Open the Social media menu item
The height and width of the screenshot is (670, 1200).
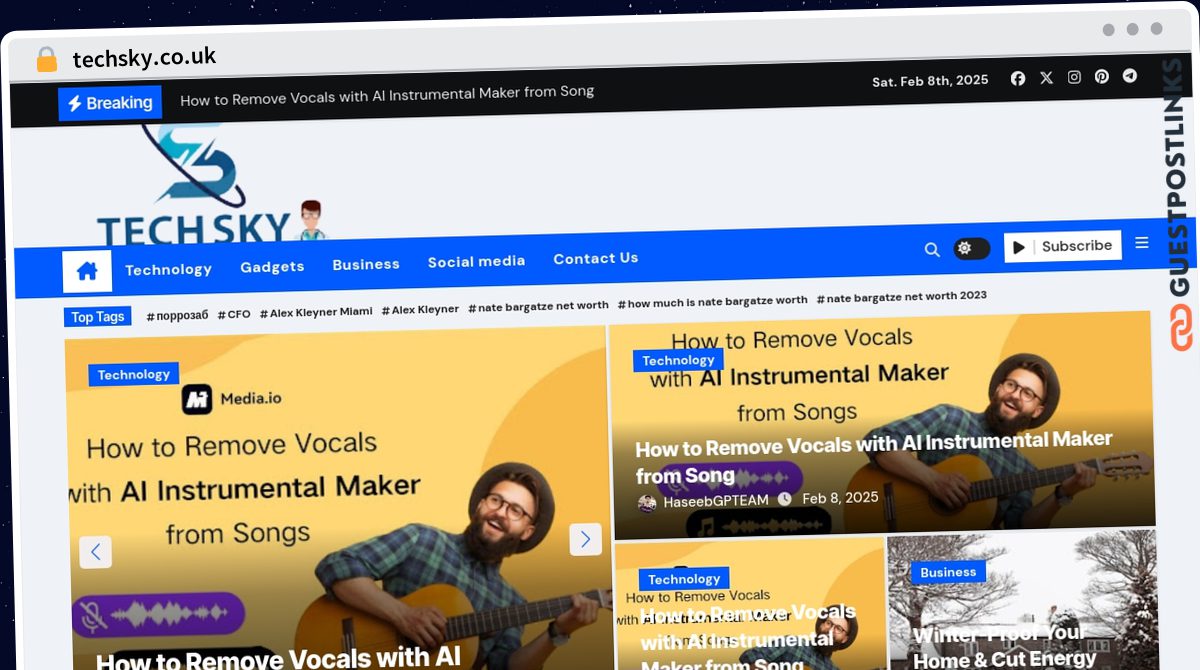476,261
